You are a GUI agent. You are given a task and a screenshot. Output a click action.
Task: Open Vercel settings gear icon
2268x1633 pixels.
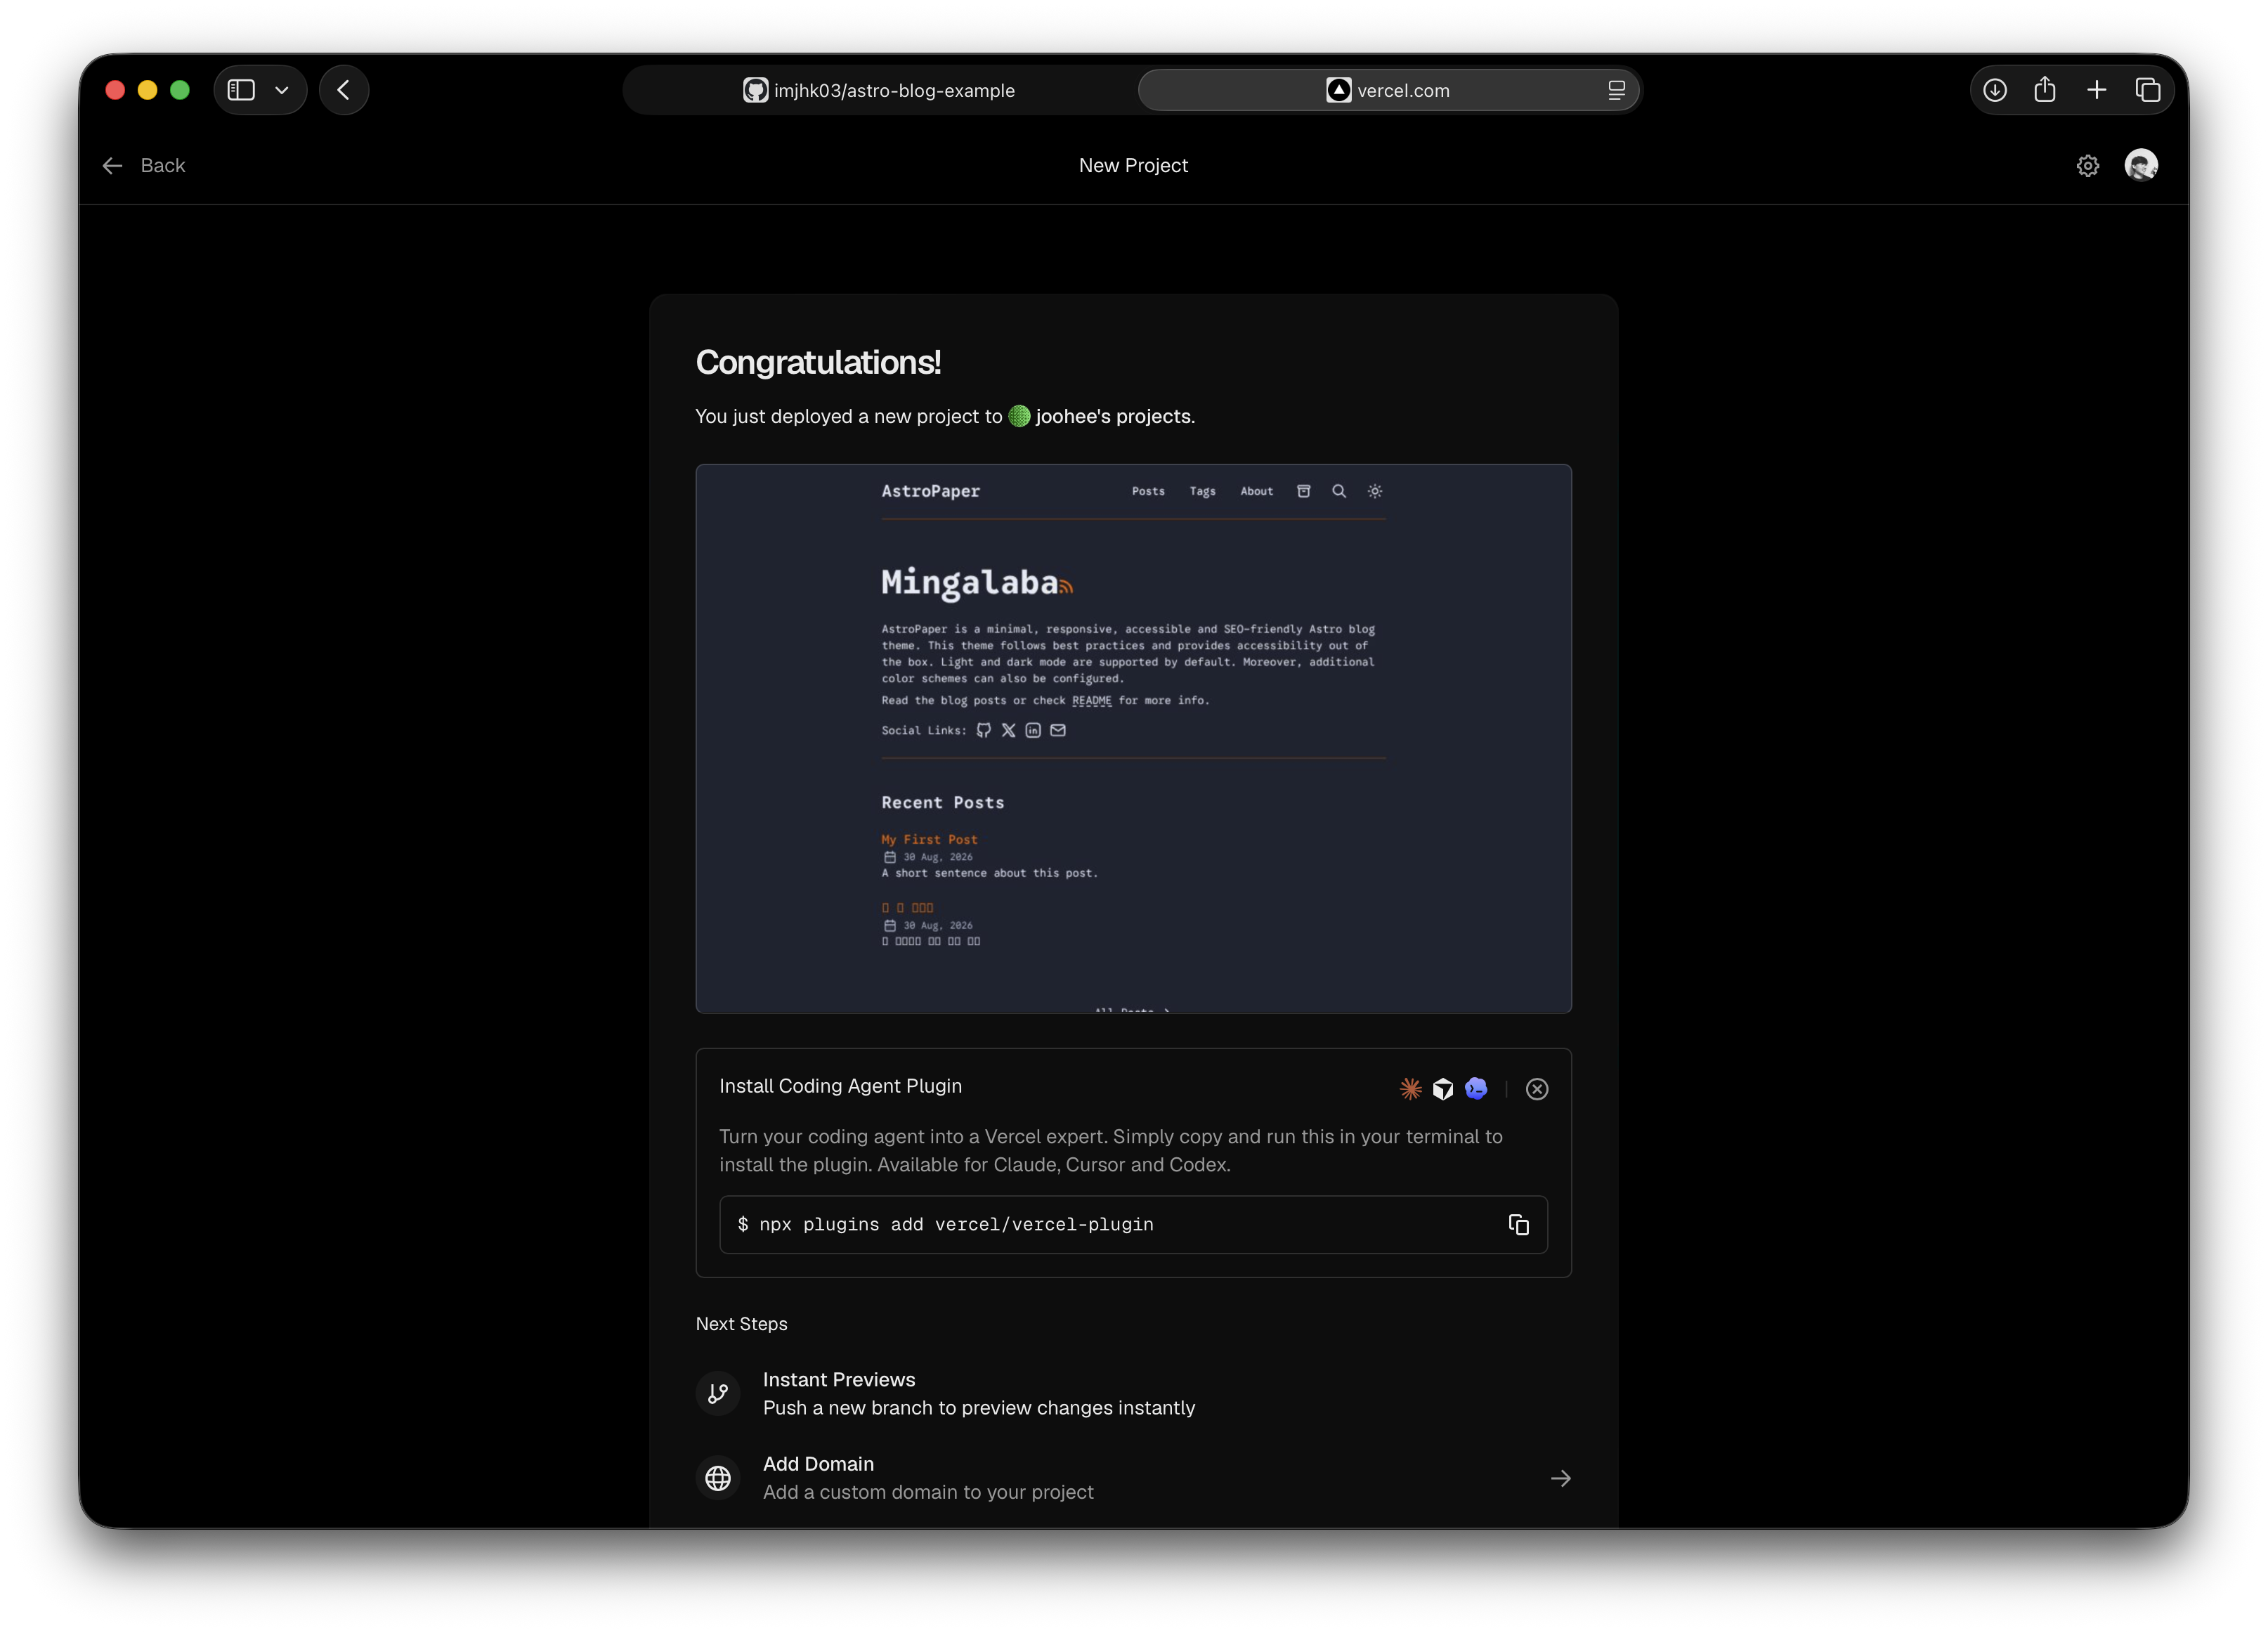pyautogui.click(x=2088, y=166)
